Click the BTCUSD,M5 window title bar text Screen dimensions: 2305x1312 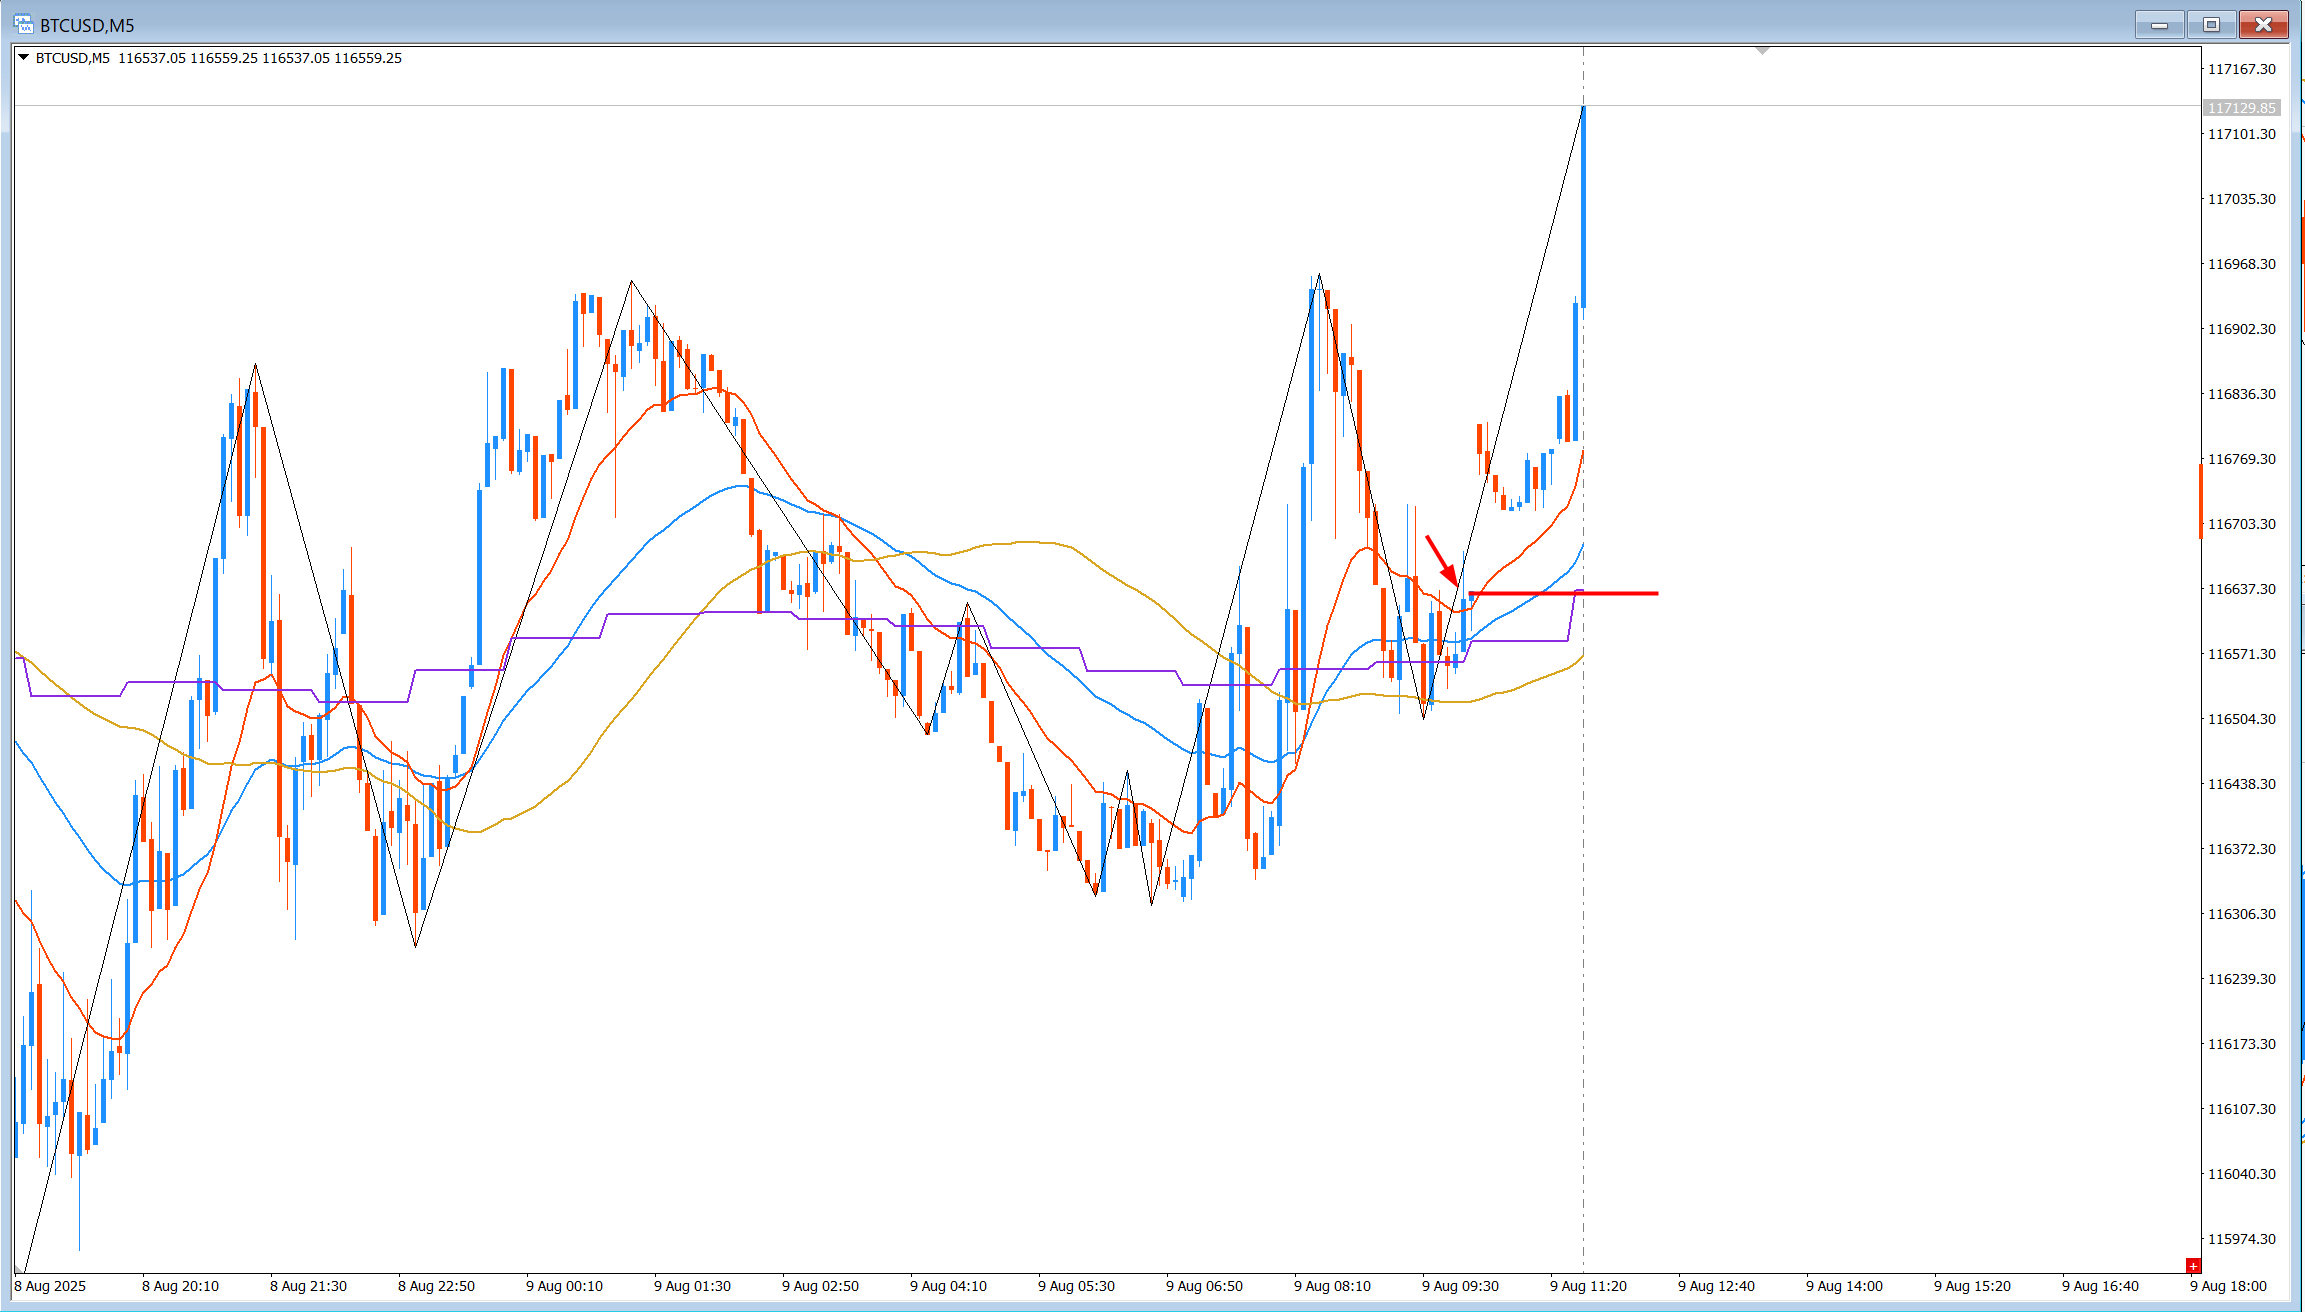tap(87, 25)
